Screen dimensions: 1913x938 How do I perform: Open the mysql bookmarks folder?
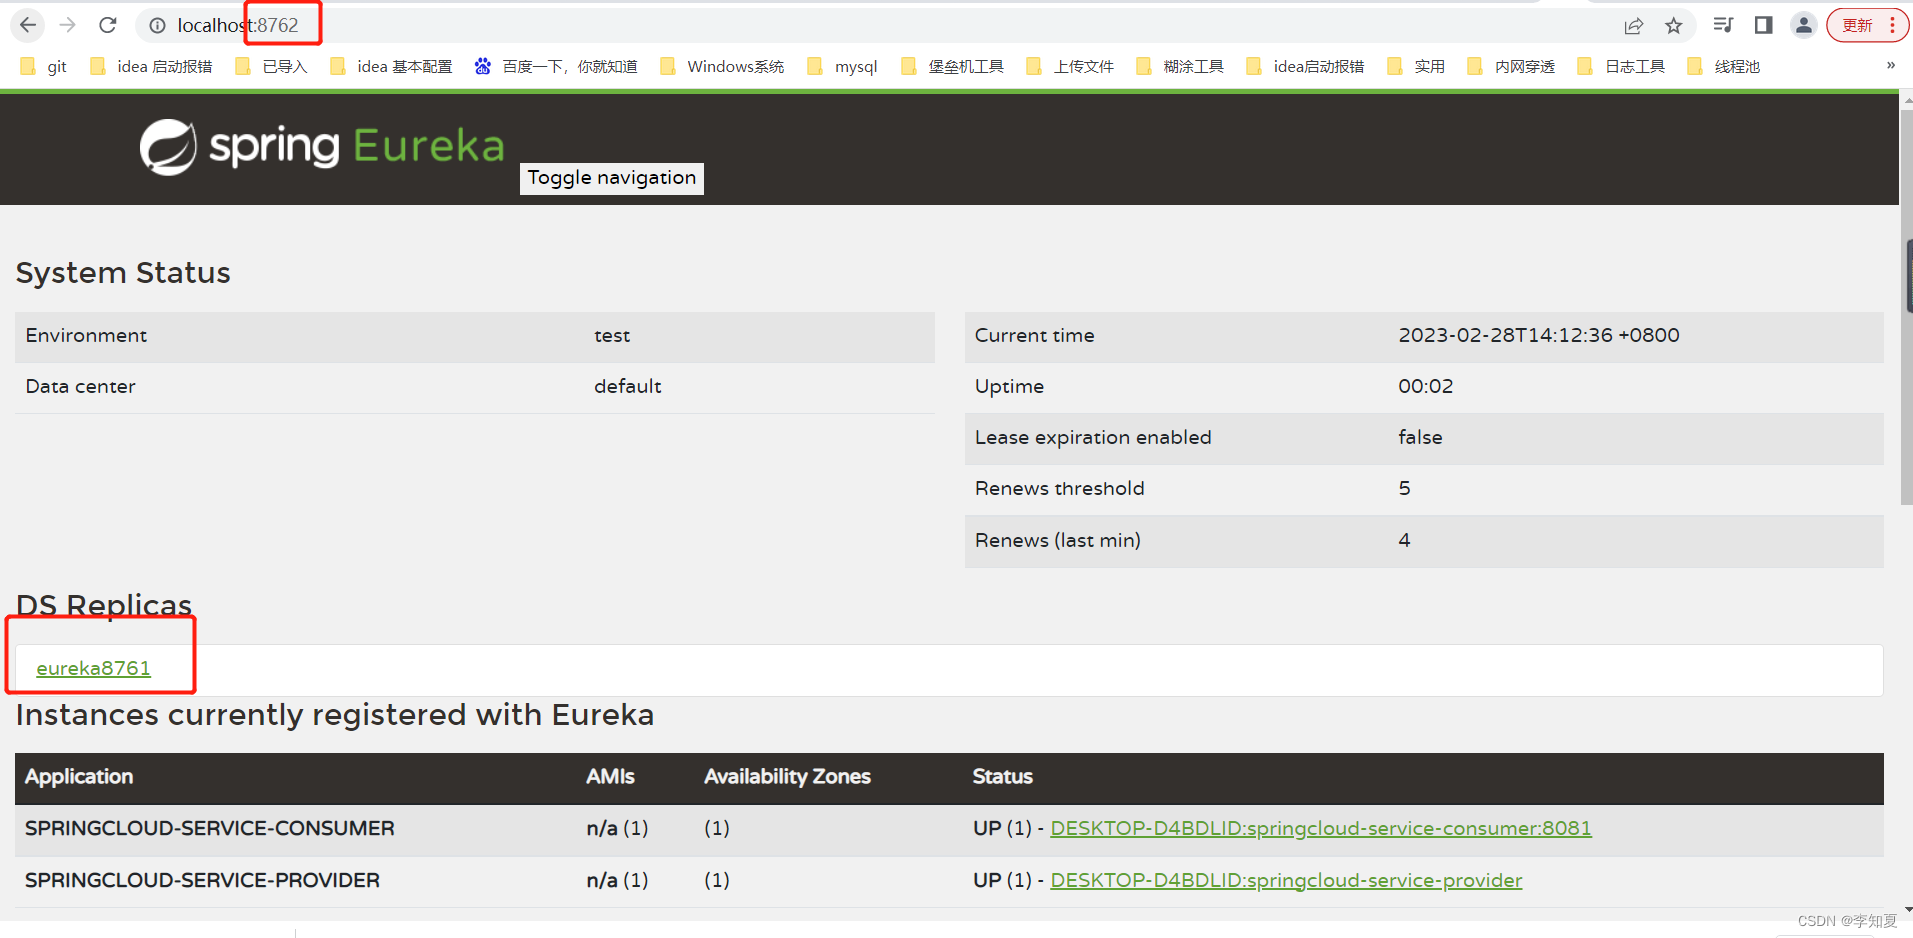click(x=843, y=67)
